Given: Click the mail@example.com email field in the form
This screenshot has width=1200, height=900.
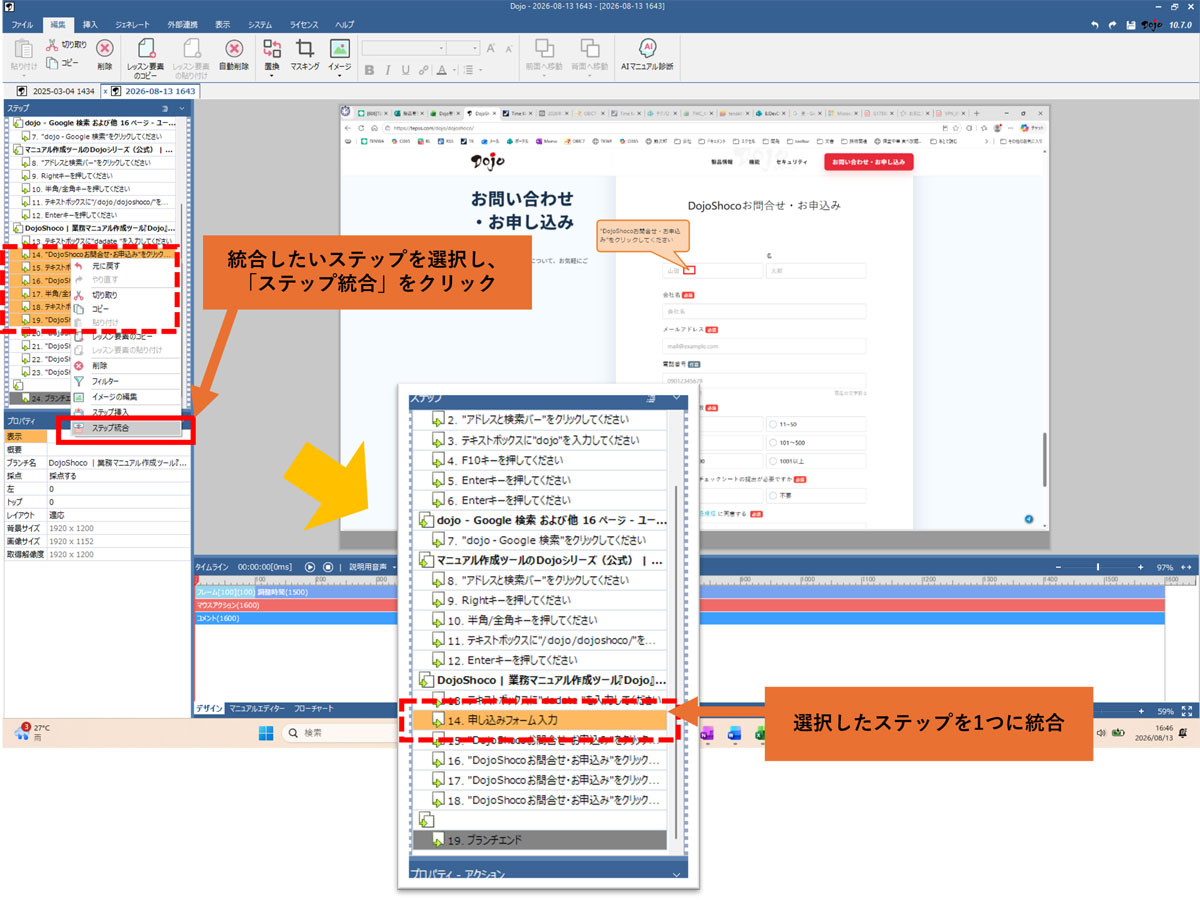Looking at the screenshot, I should pos(764,346).
